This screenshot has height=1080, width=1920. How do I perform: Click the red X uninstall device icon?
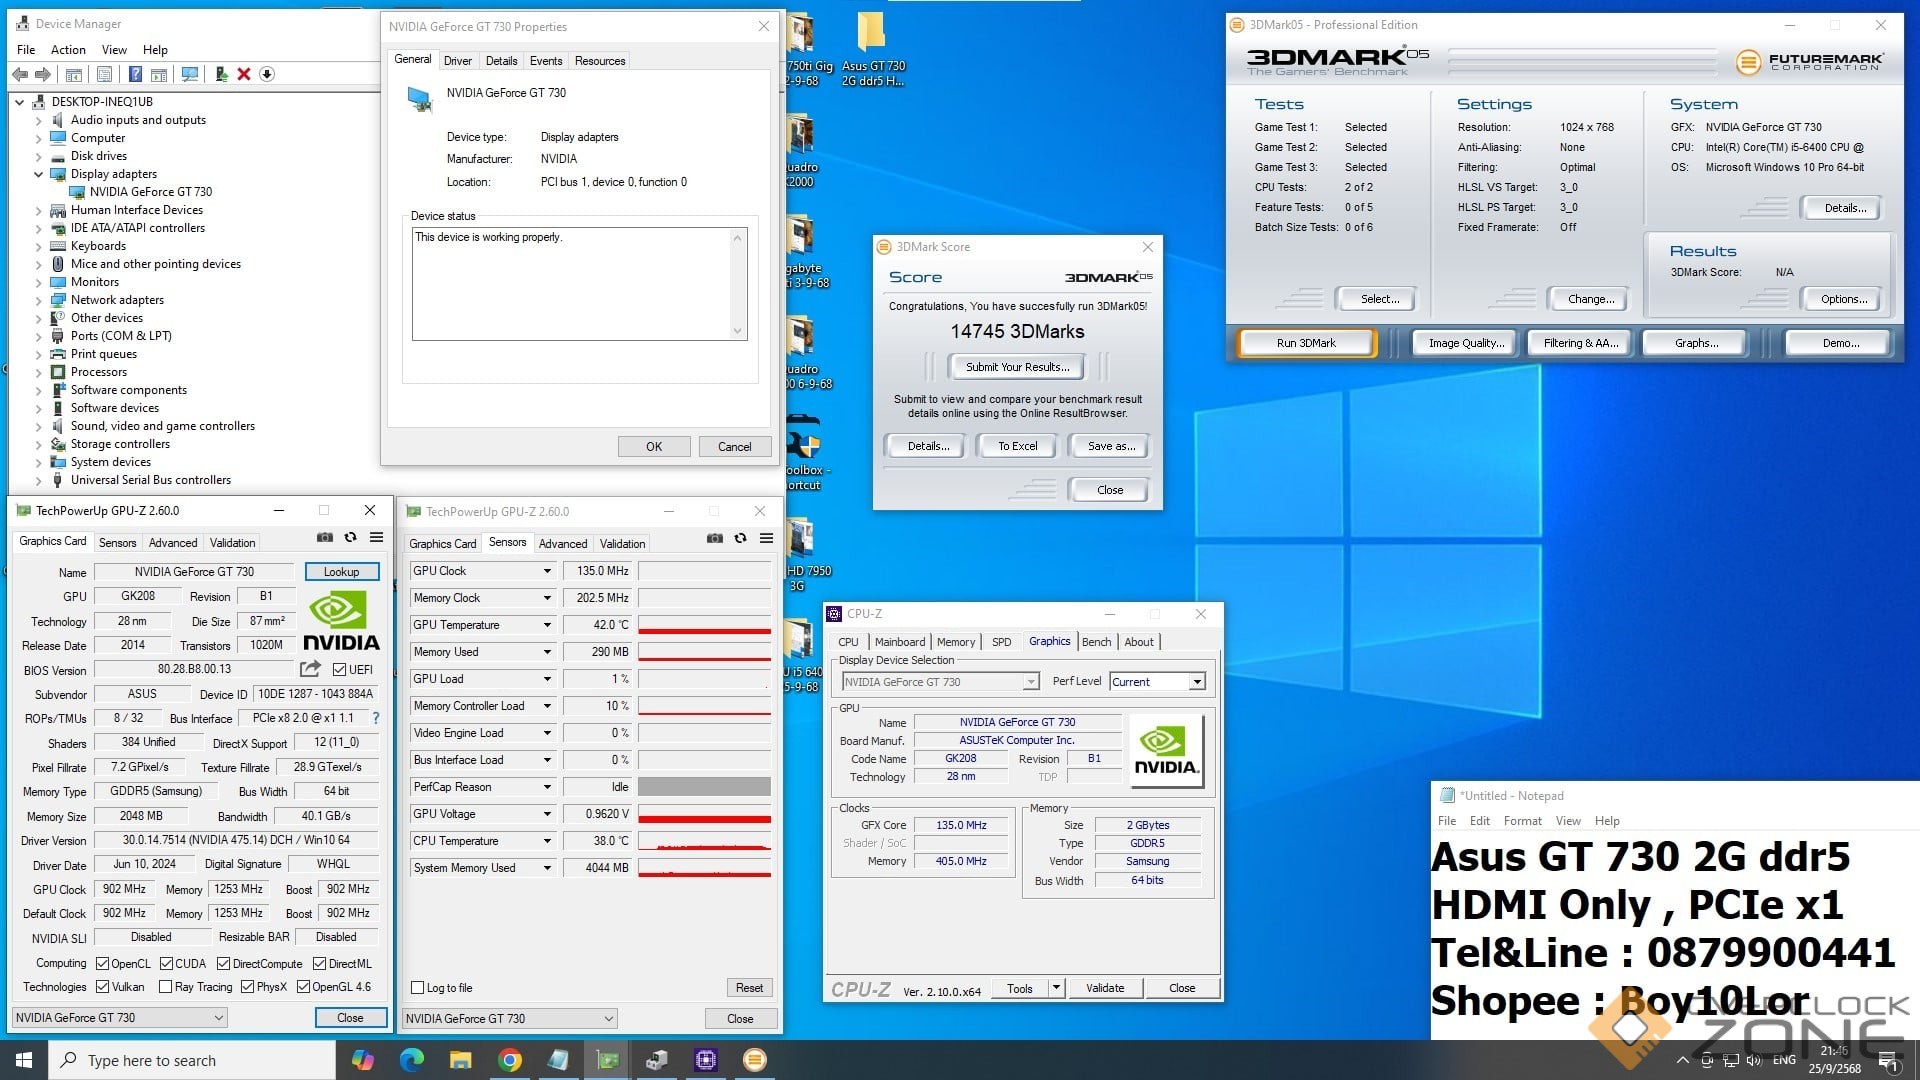click(x=243, y=74)
